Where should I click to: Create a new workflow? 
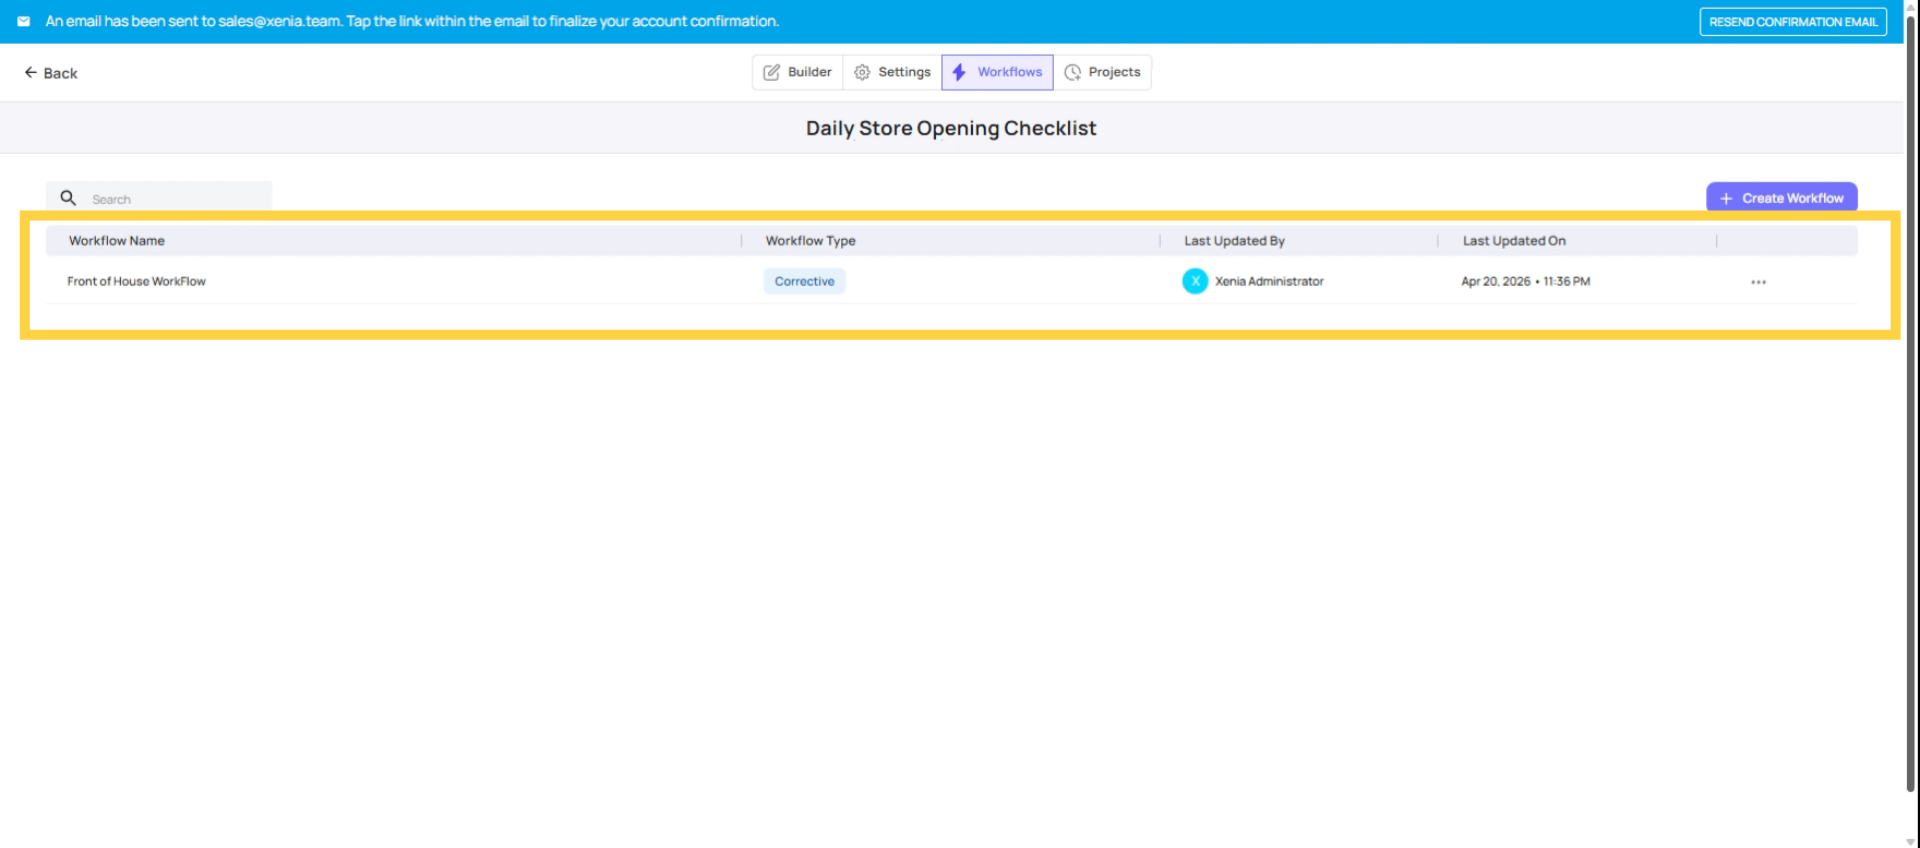[1781, 198]
